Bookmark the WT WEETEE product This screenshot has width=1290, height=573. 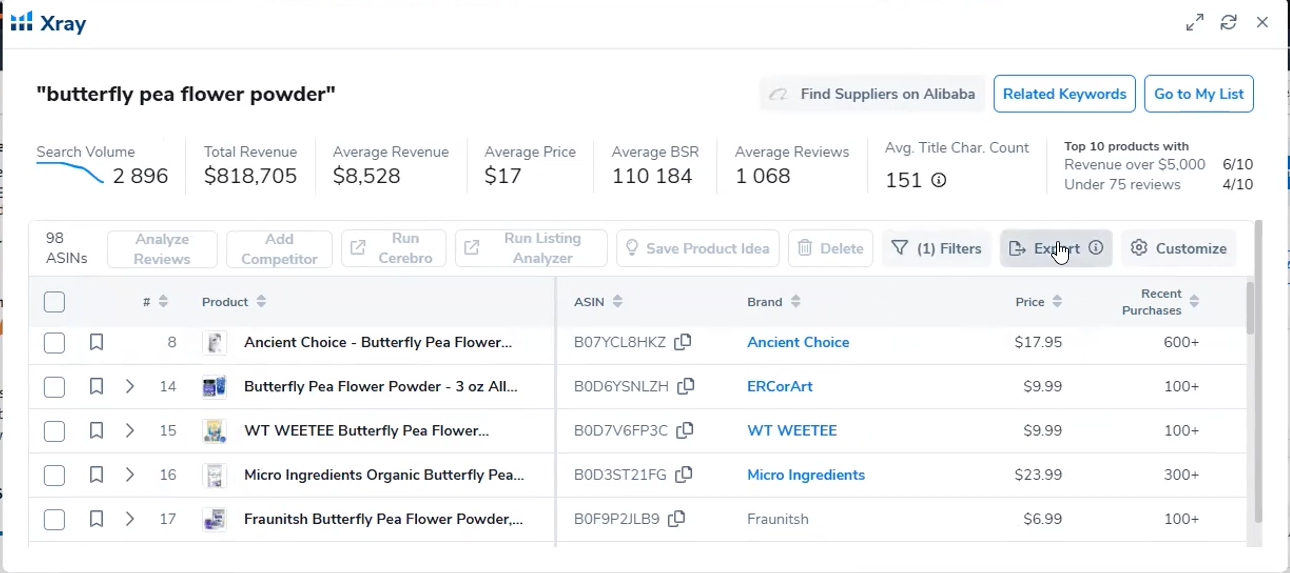[96, 431]
